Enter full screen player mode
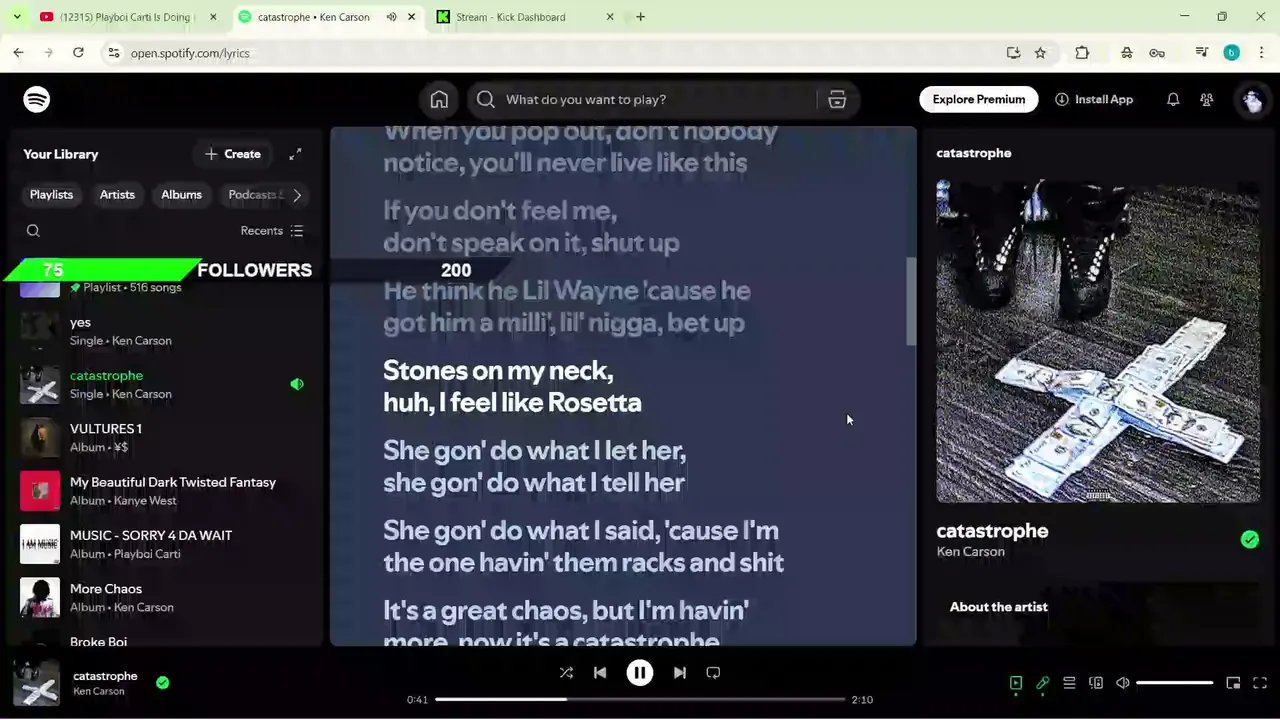The height and width of the screenshot is (720, 1280). coord(1260,683)
